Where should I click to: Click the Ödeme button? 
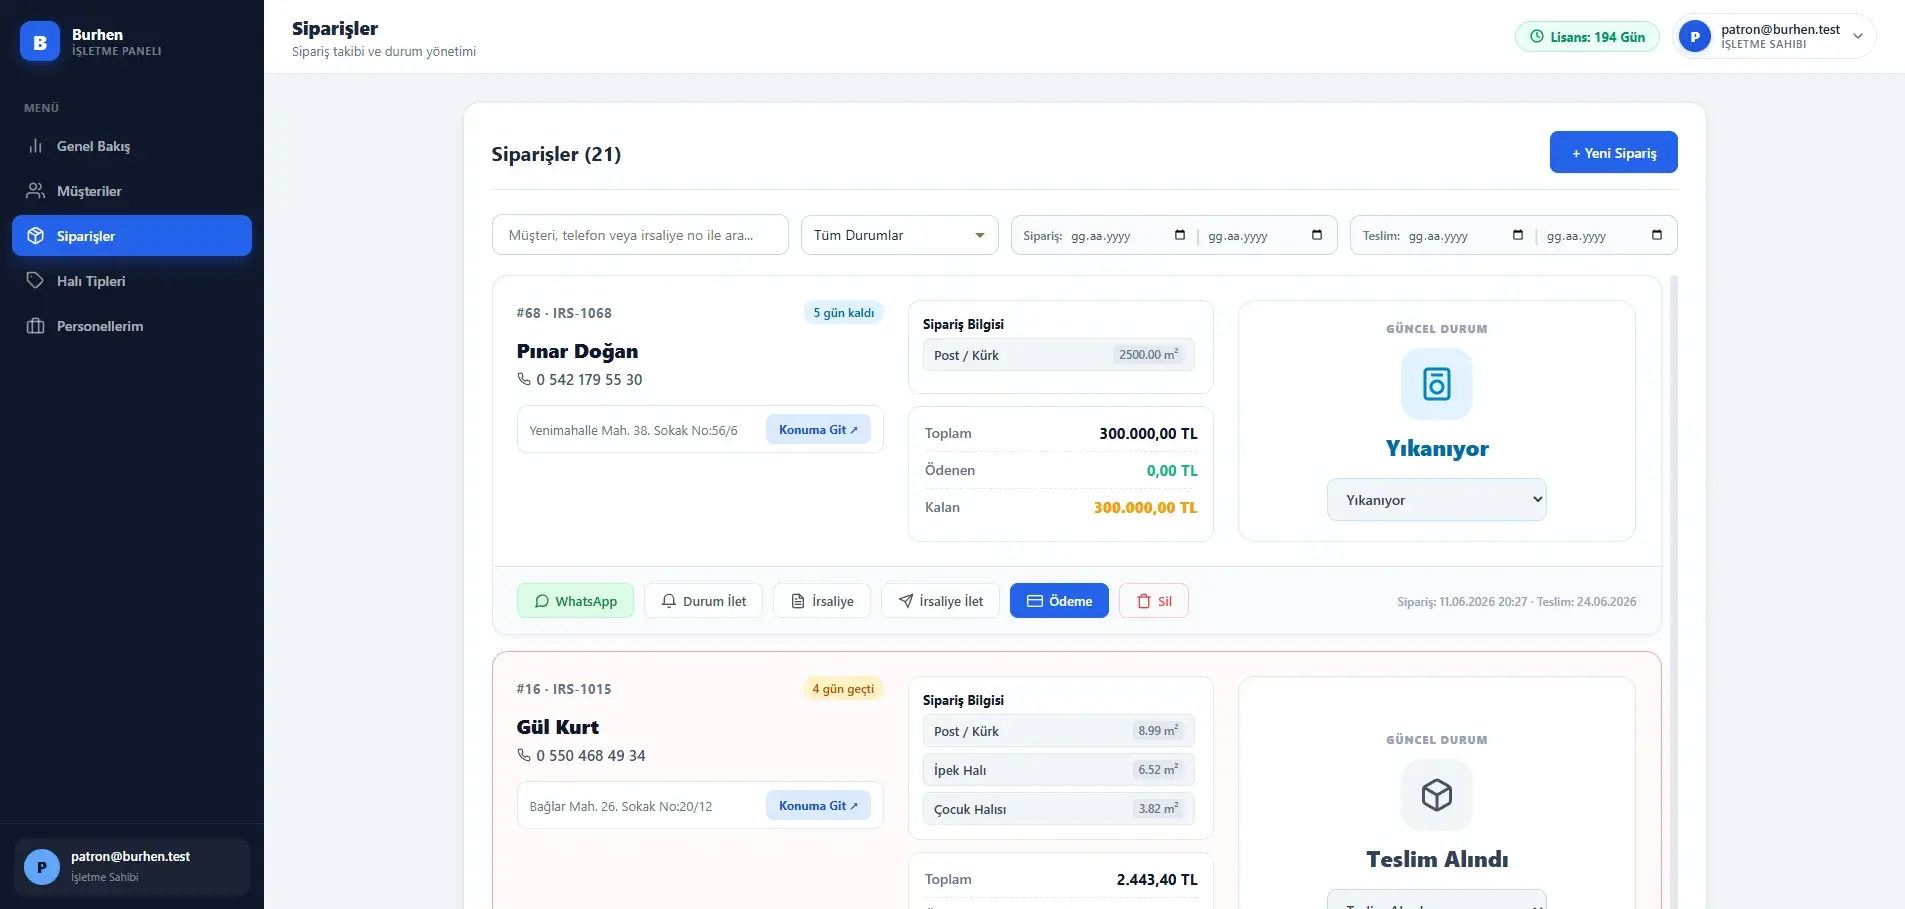click(x=1059, y=601)
